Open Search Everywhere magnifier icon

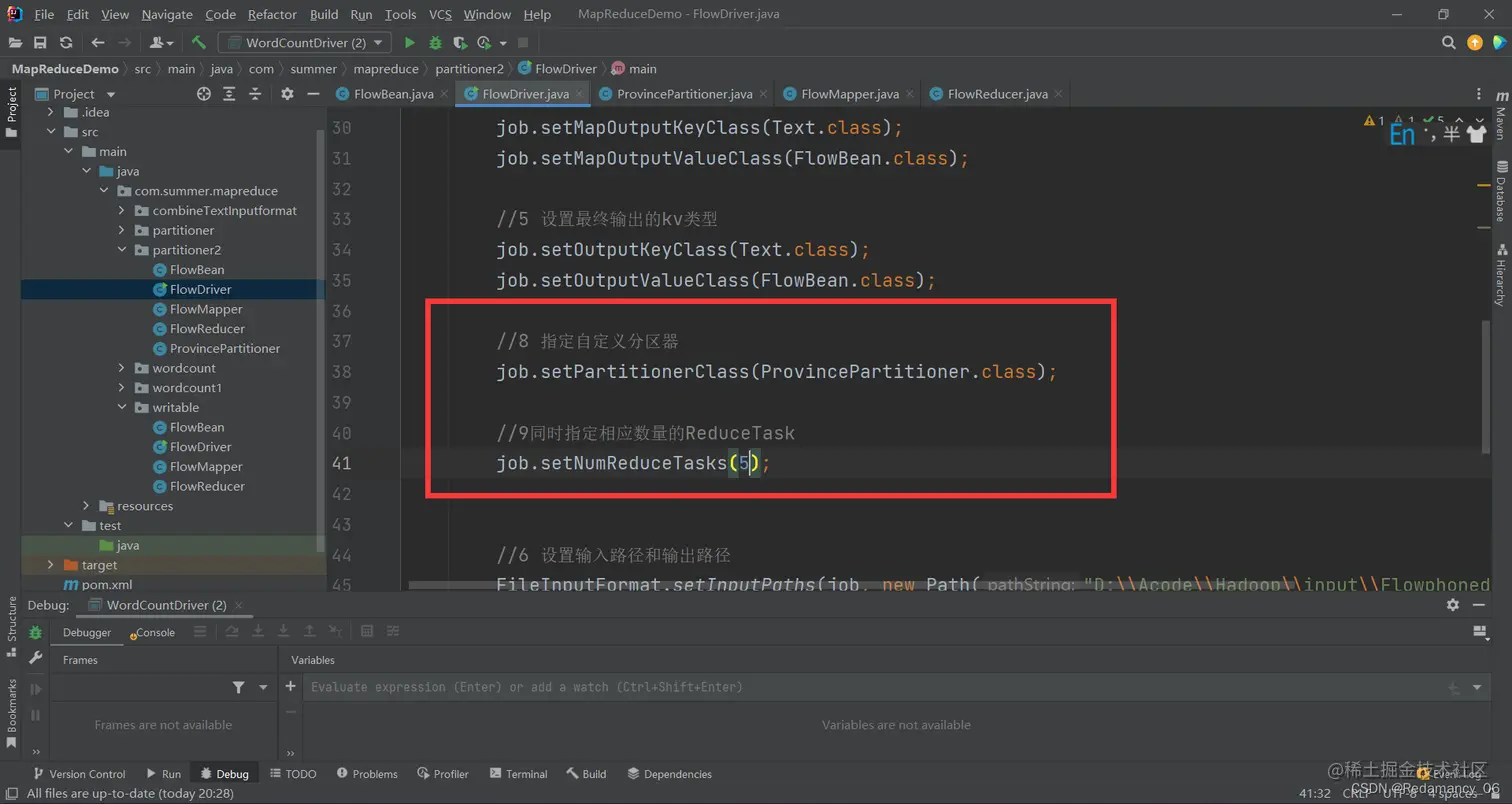point(1448,42)
